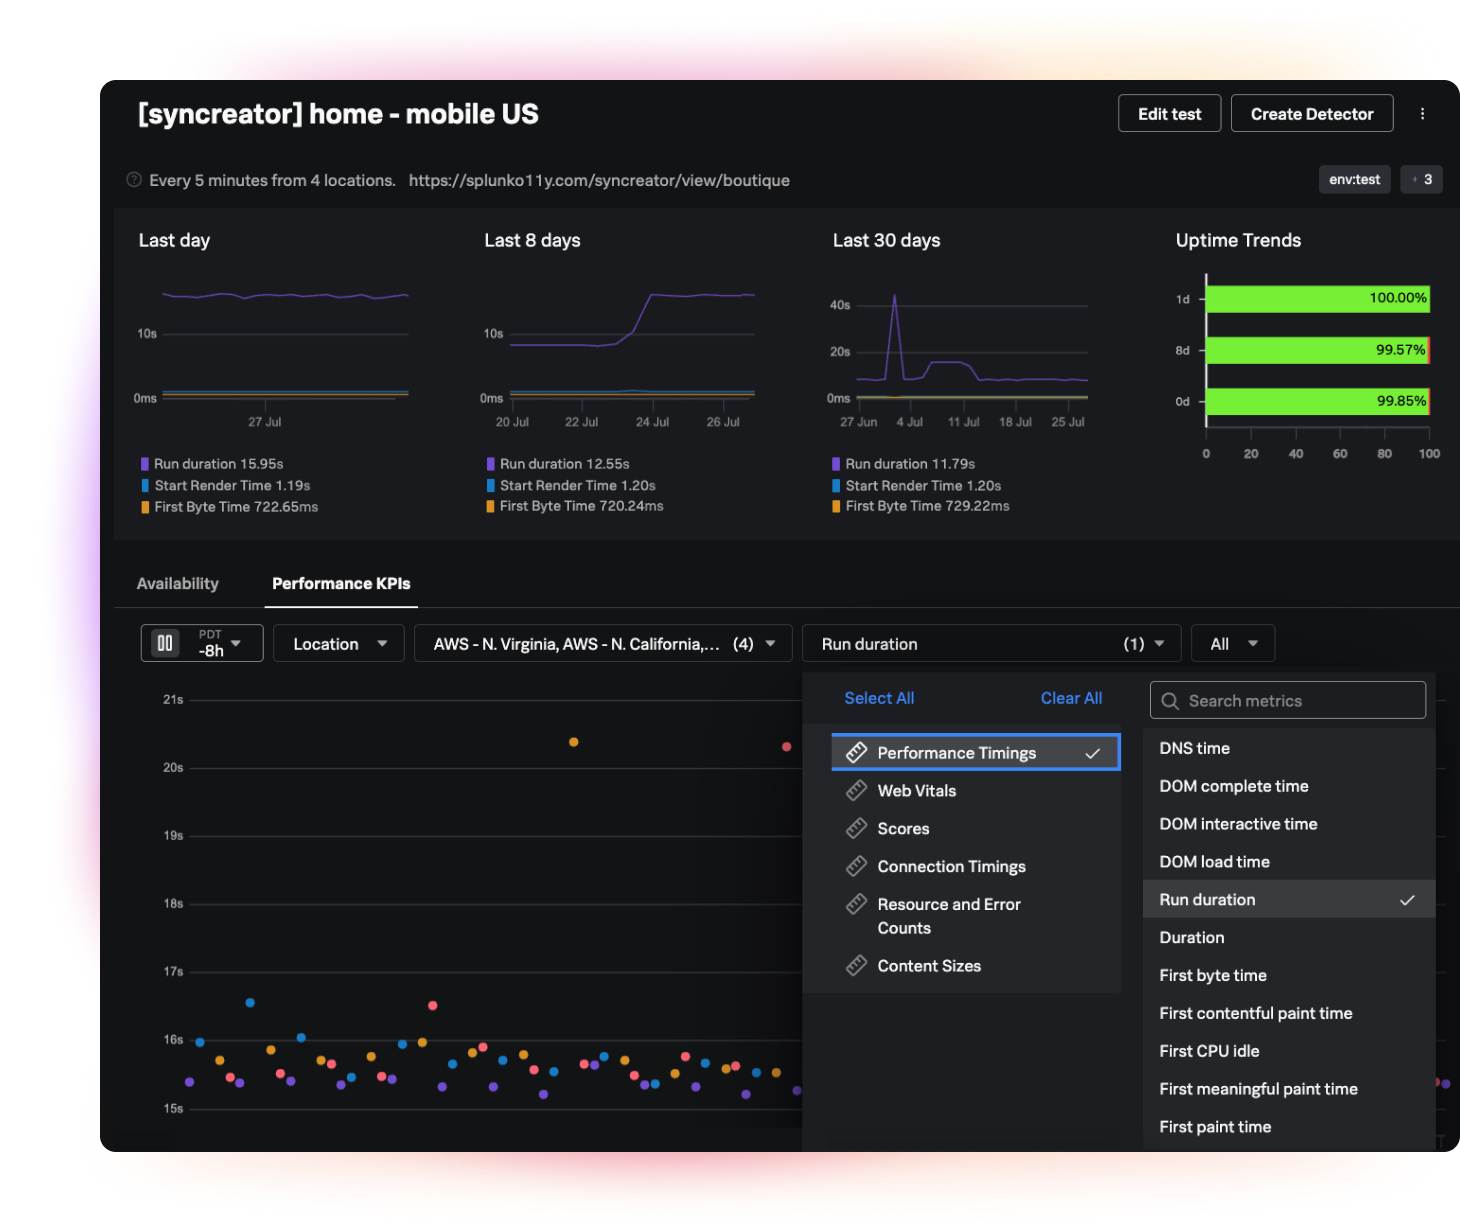Expand the AWS locations selection dropdown

603,643
